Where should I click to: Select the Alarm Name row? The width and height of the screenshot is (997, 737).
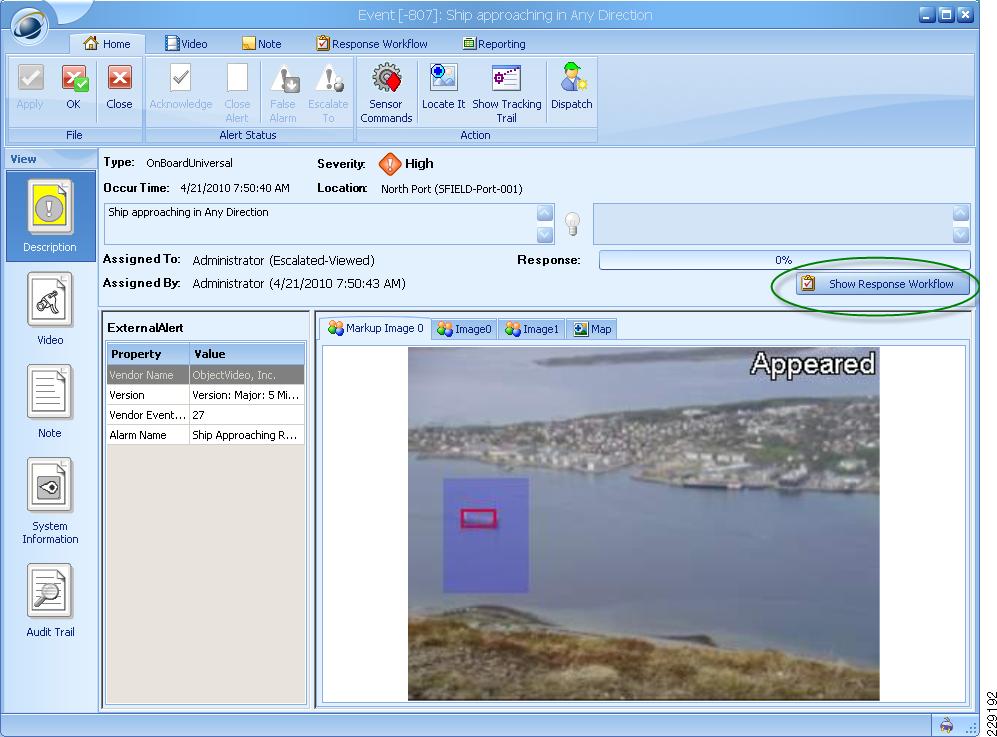click(x=205, y=435)
